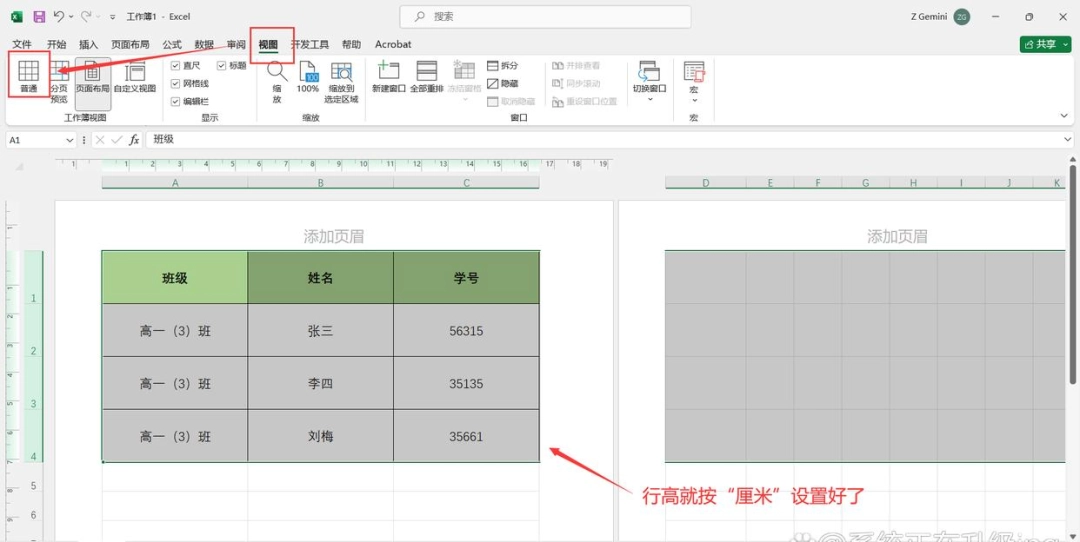
Task: Arrange All windows (全部重排)
Action: (427, 76)
